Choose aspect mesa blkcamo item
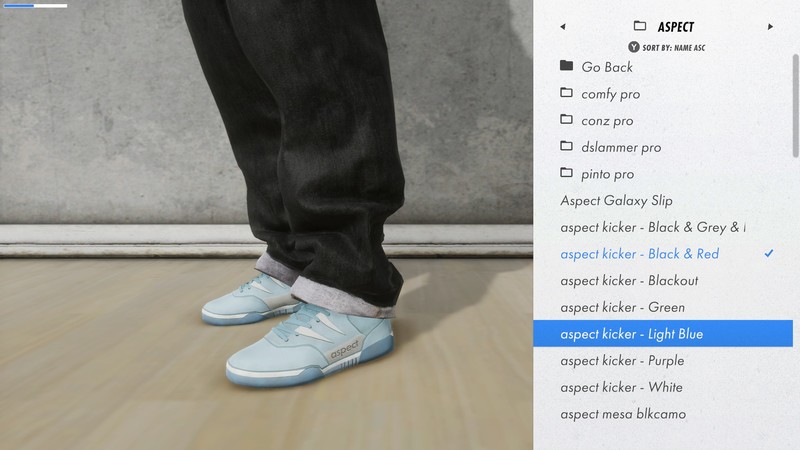This screenshot has width=800, height=450. (622, 414)
